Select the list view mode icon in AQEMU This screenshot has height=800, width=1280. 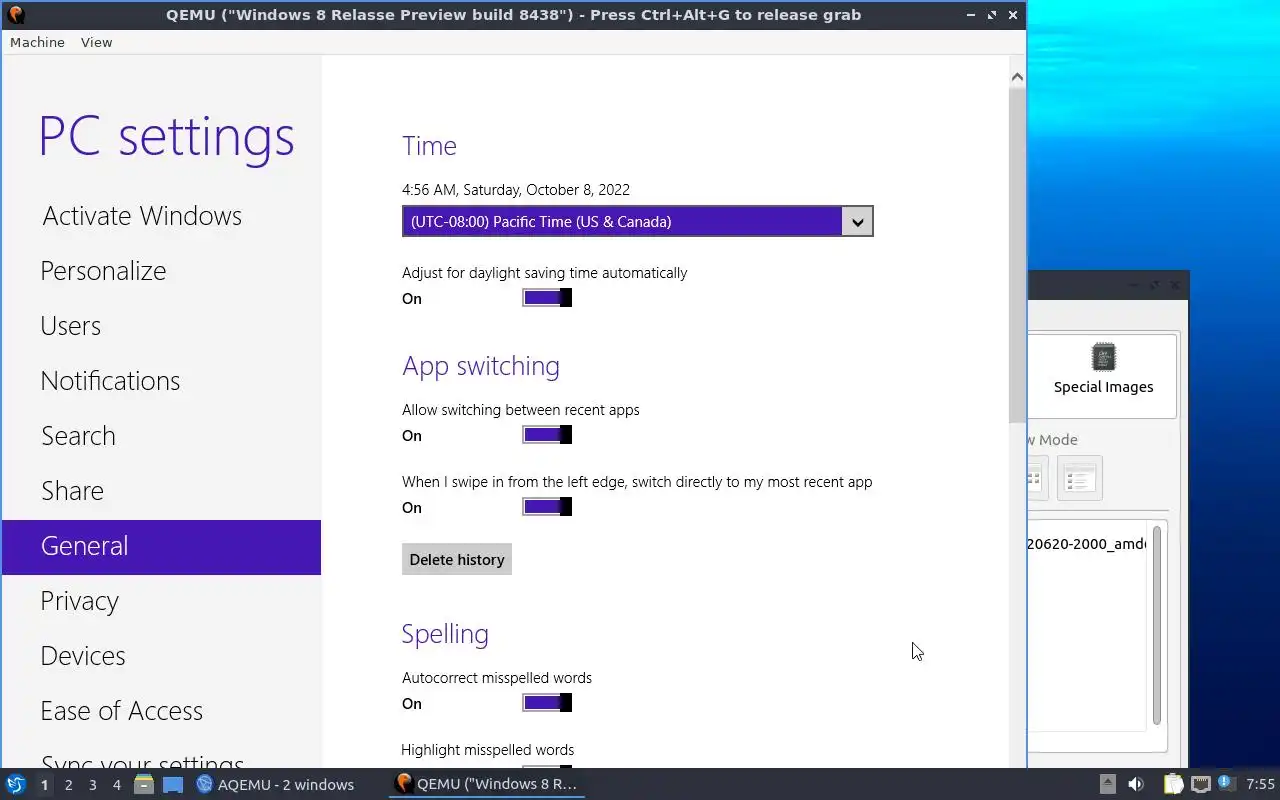click(x=1079, y=478)
